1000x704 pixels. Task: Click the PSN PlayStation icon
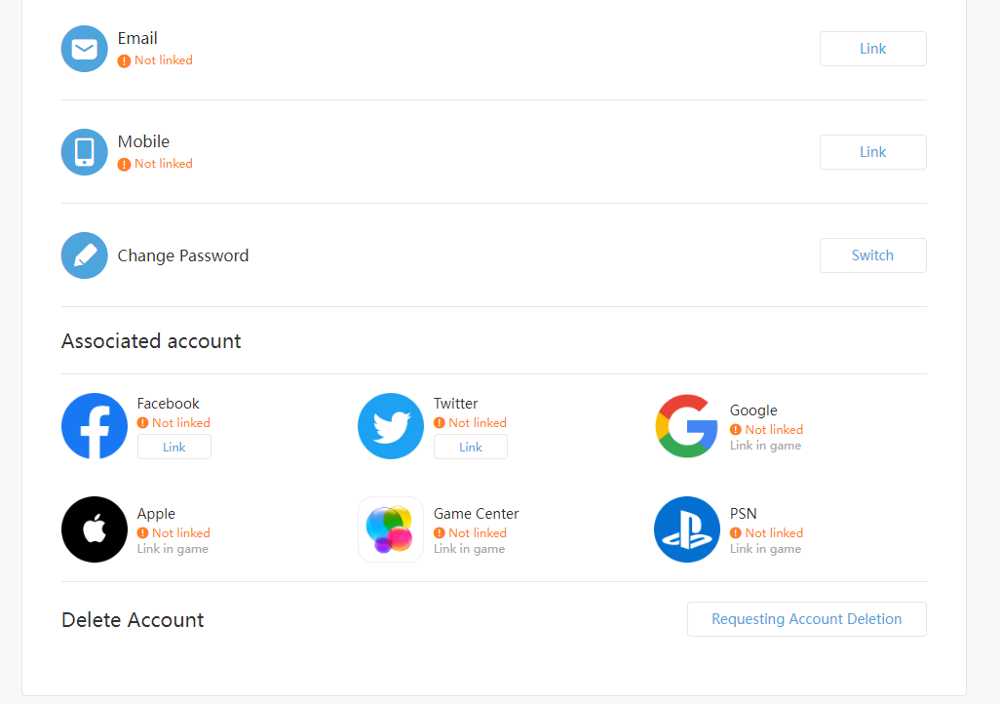[687, 530]
